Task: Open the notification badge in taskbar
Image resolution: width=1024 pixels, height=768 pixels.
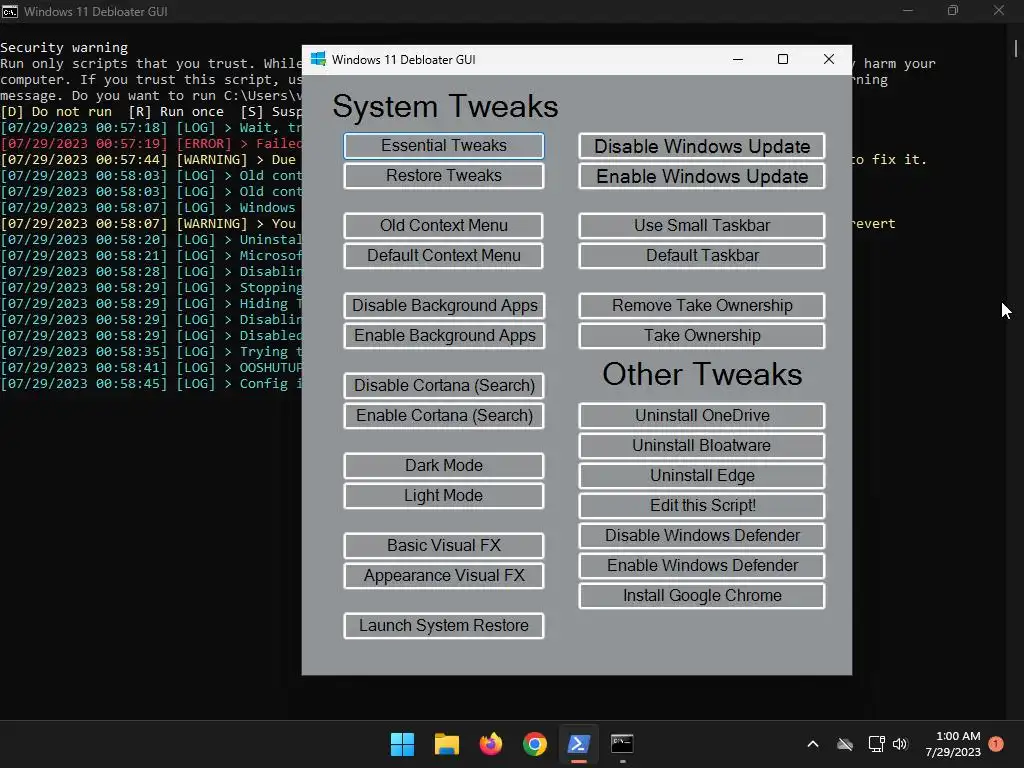Action: click(x=996, y=744)
